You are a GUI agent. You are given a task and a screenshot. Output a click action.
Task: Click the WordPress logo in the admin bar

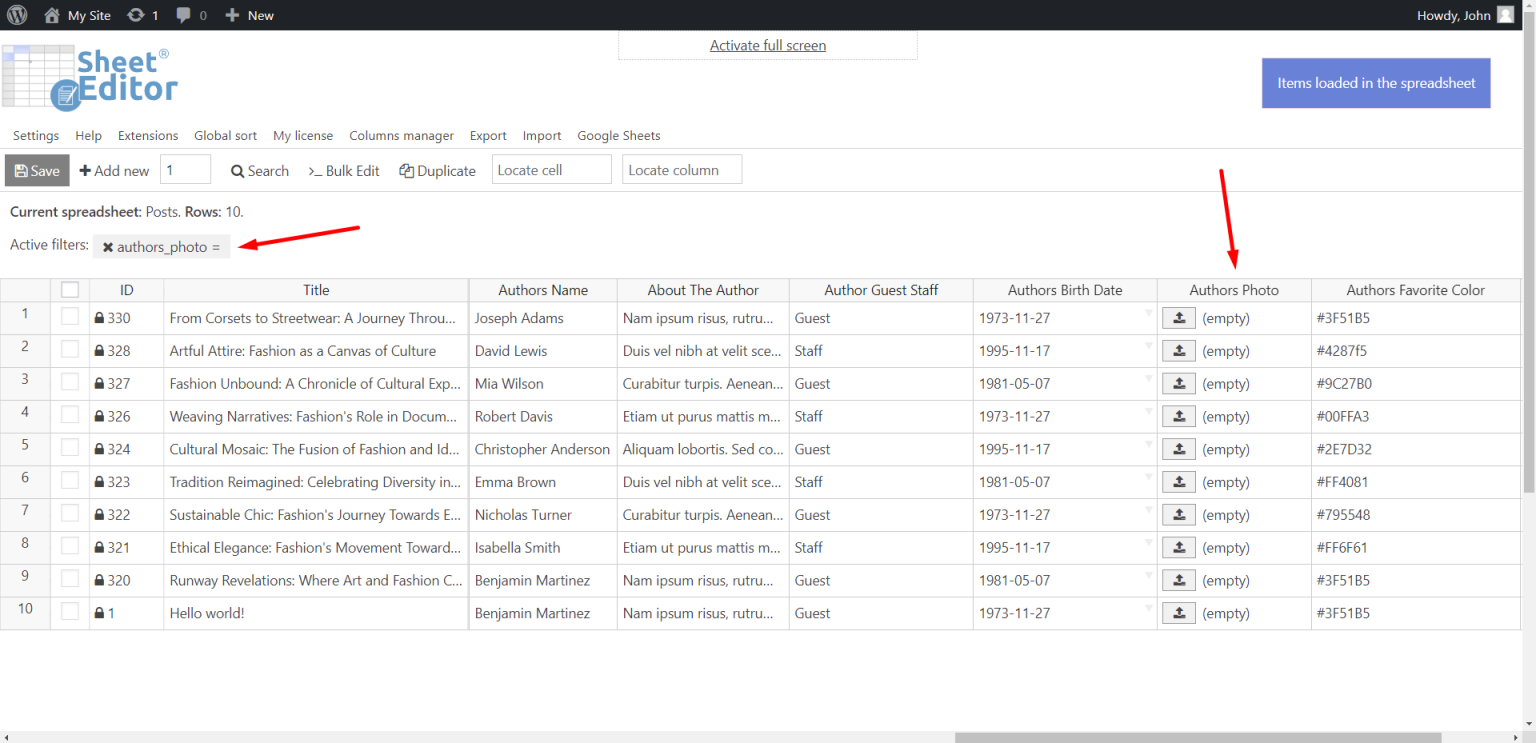(x=17, y=14)
